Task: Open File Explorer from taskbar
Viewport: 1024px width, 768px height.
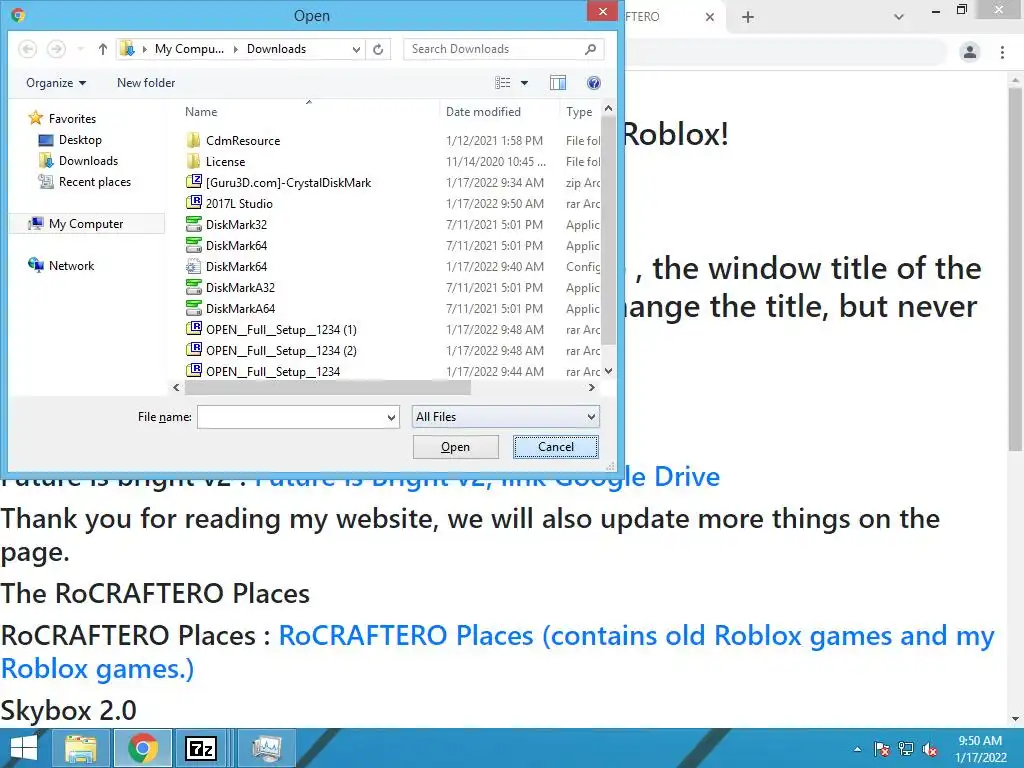Action: pos(80,748)
